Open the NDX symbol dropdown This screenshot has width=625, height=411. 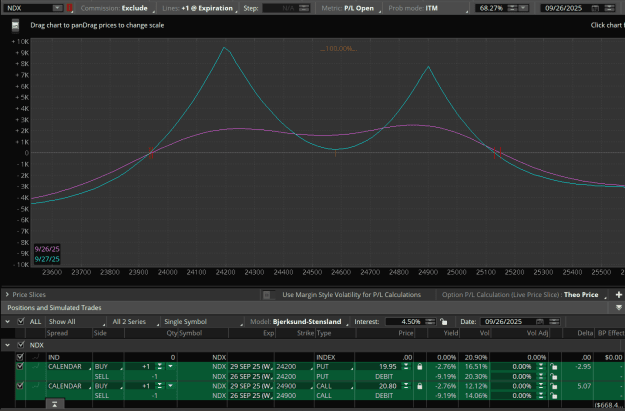coord(57,8)
